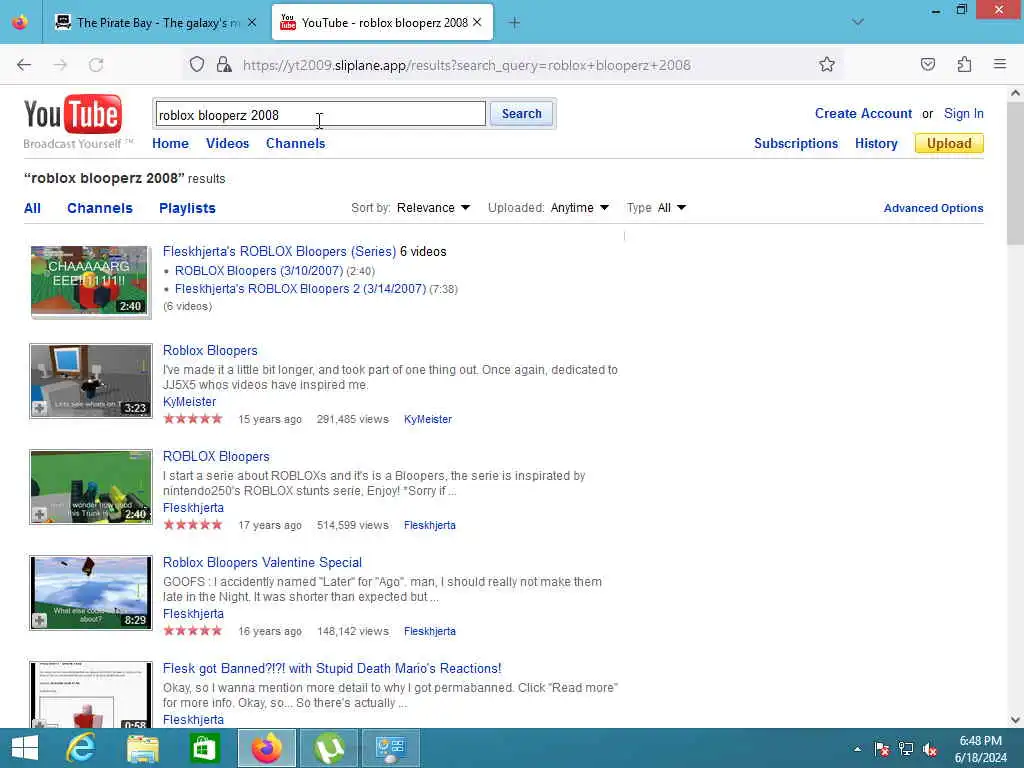Viewport: 1024px width, 768px height.
Task: Click the Action Center flag tray icon
Action: point(881,749)
